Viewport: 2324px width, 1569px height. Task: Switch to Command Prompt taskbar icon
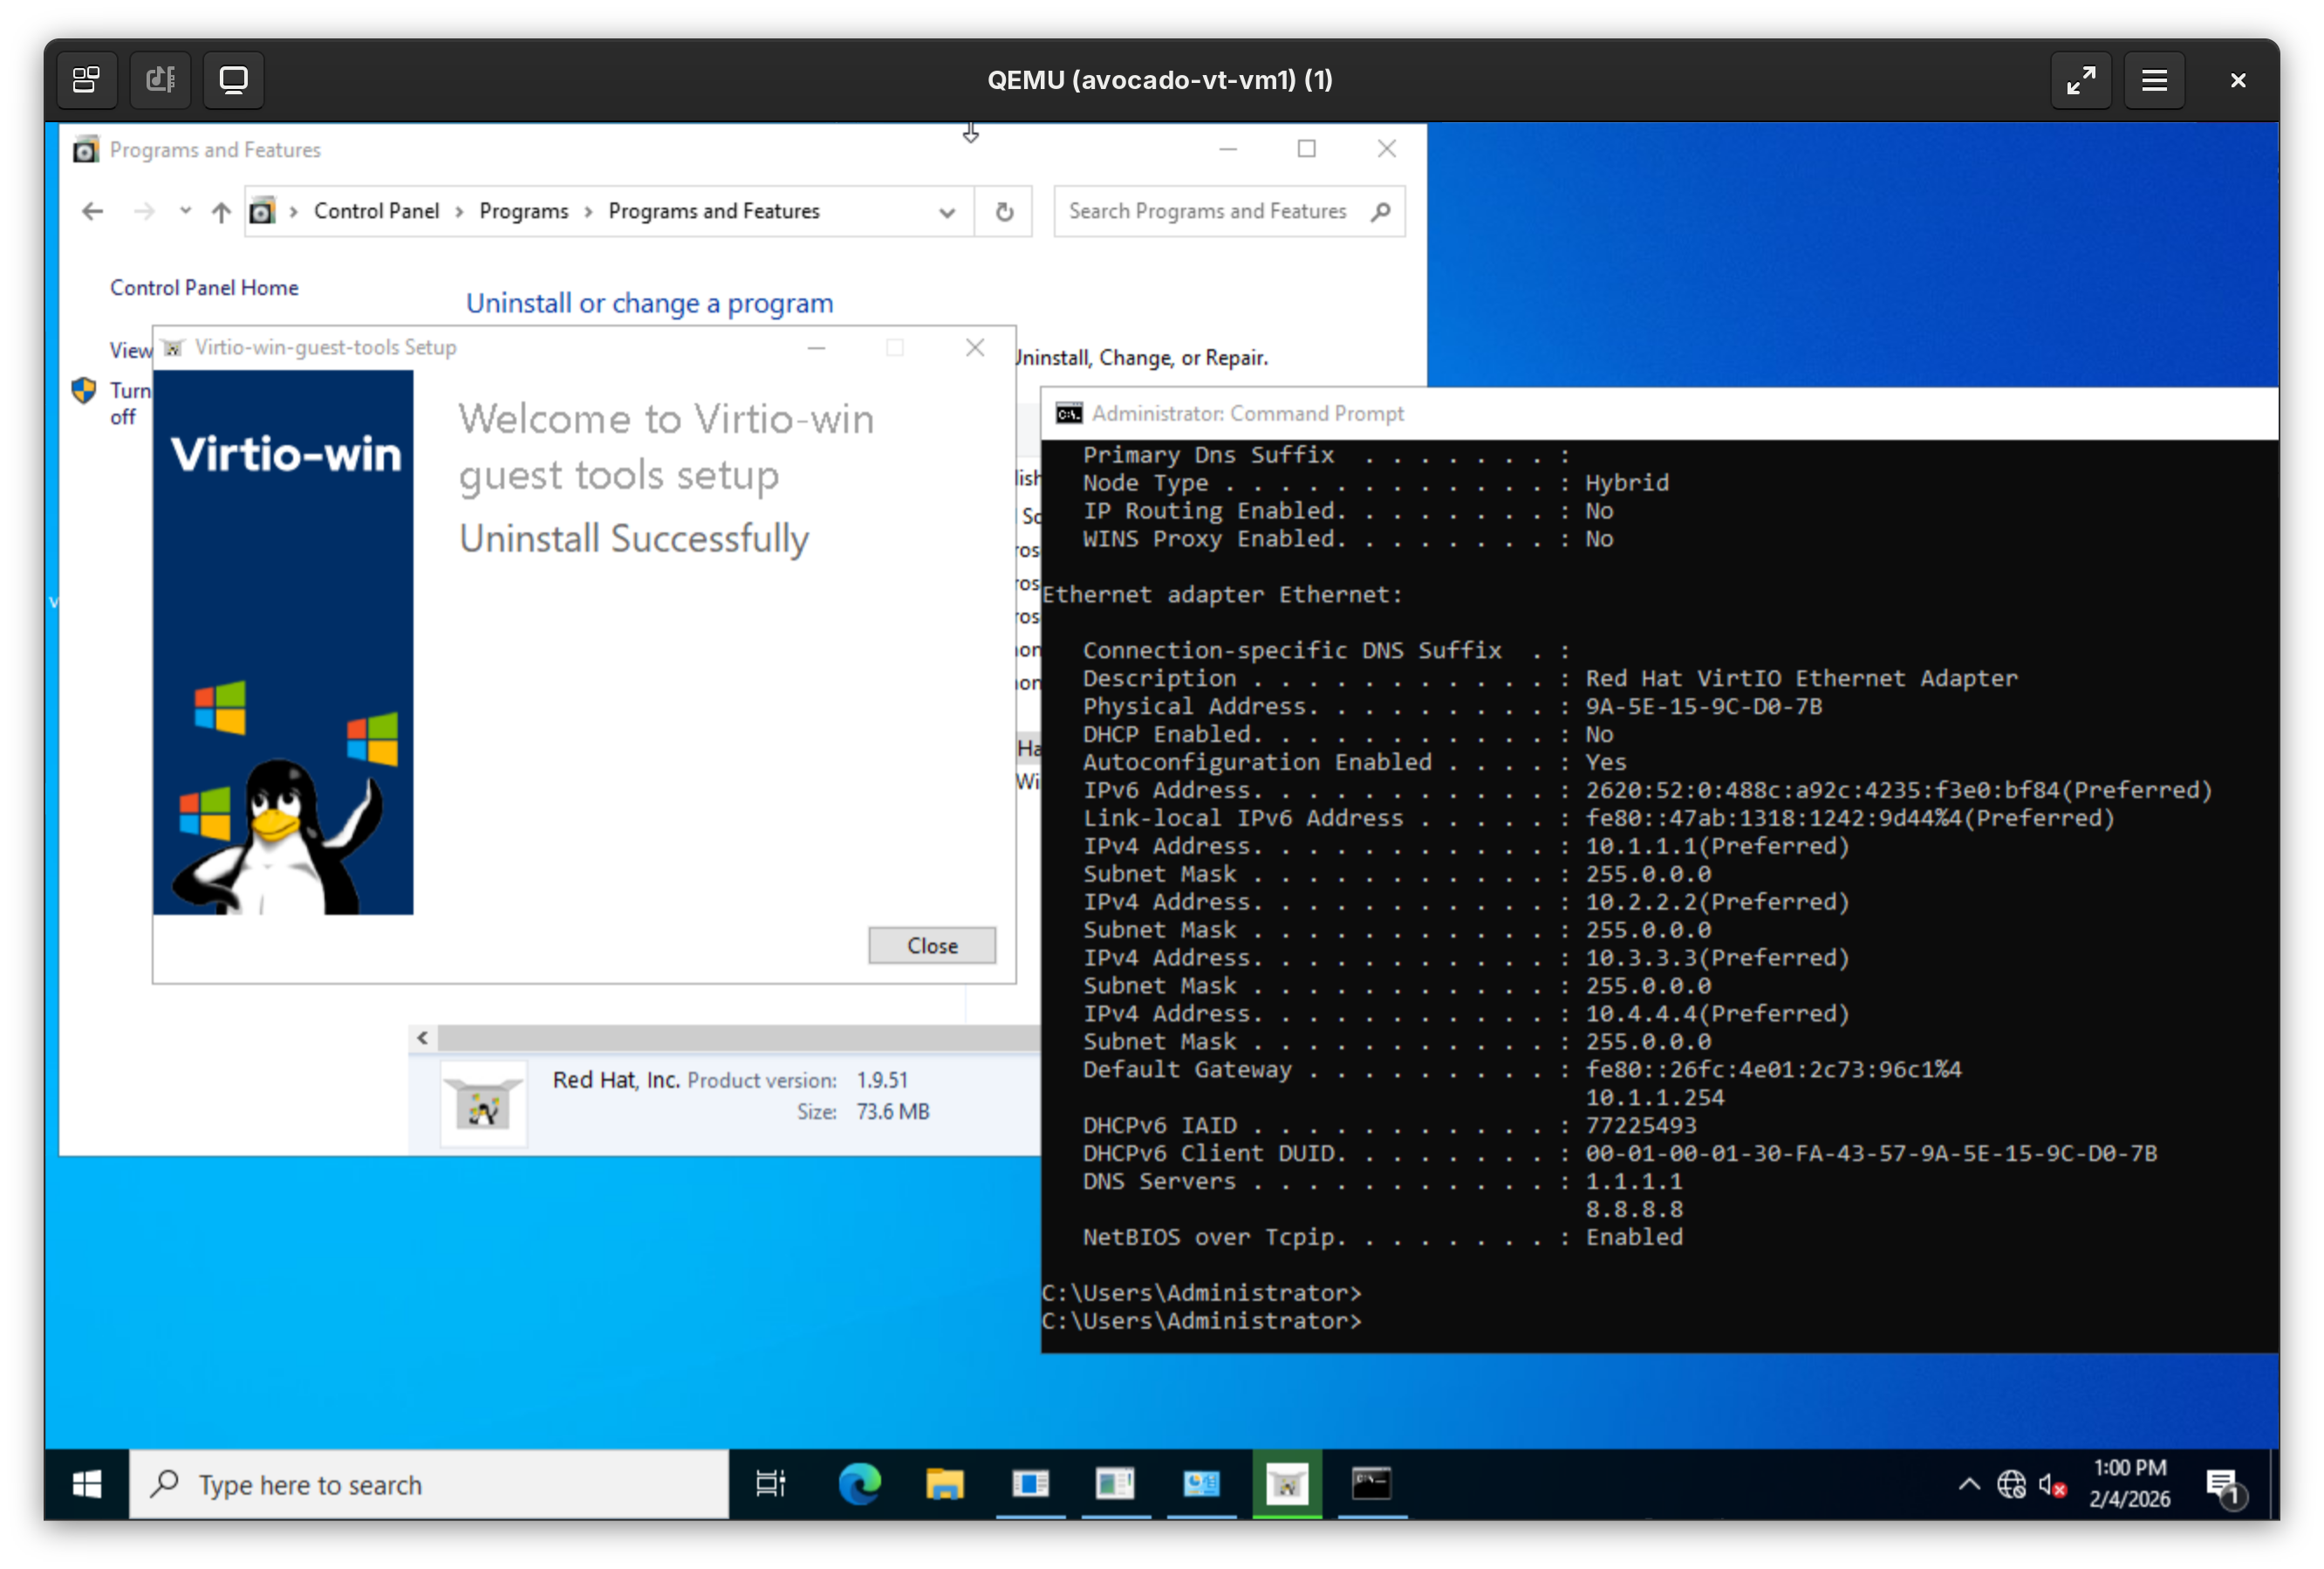pos(1371,1484)
